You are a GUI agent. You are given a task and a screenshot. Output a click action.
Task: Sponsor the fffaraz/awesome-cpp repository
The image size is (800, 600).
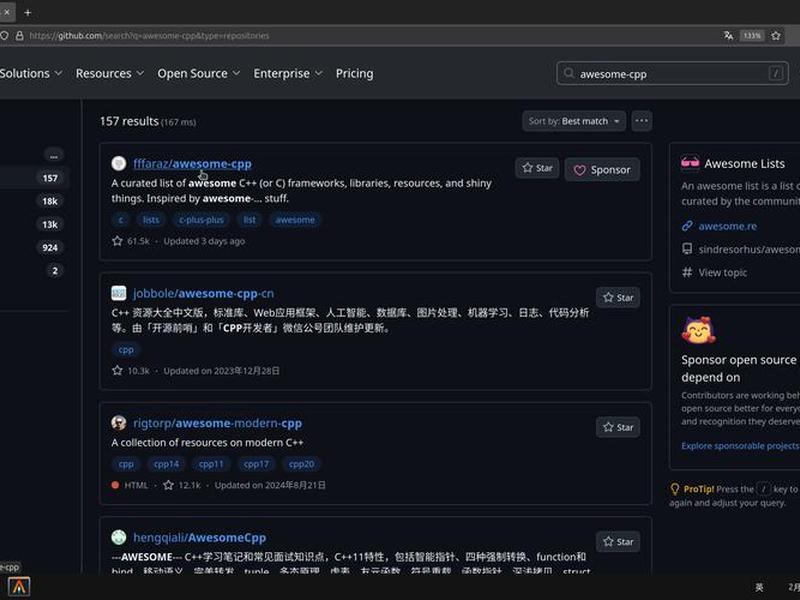[x=602, y=169]
